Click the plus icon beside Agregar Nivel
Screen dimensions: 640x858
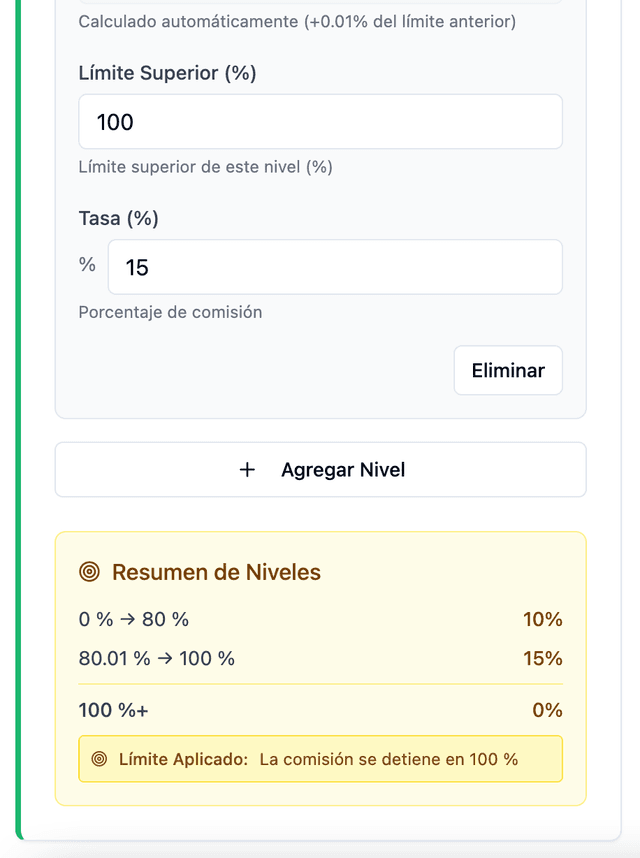pyautogui.click(x=248, y=470)
